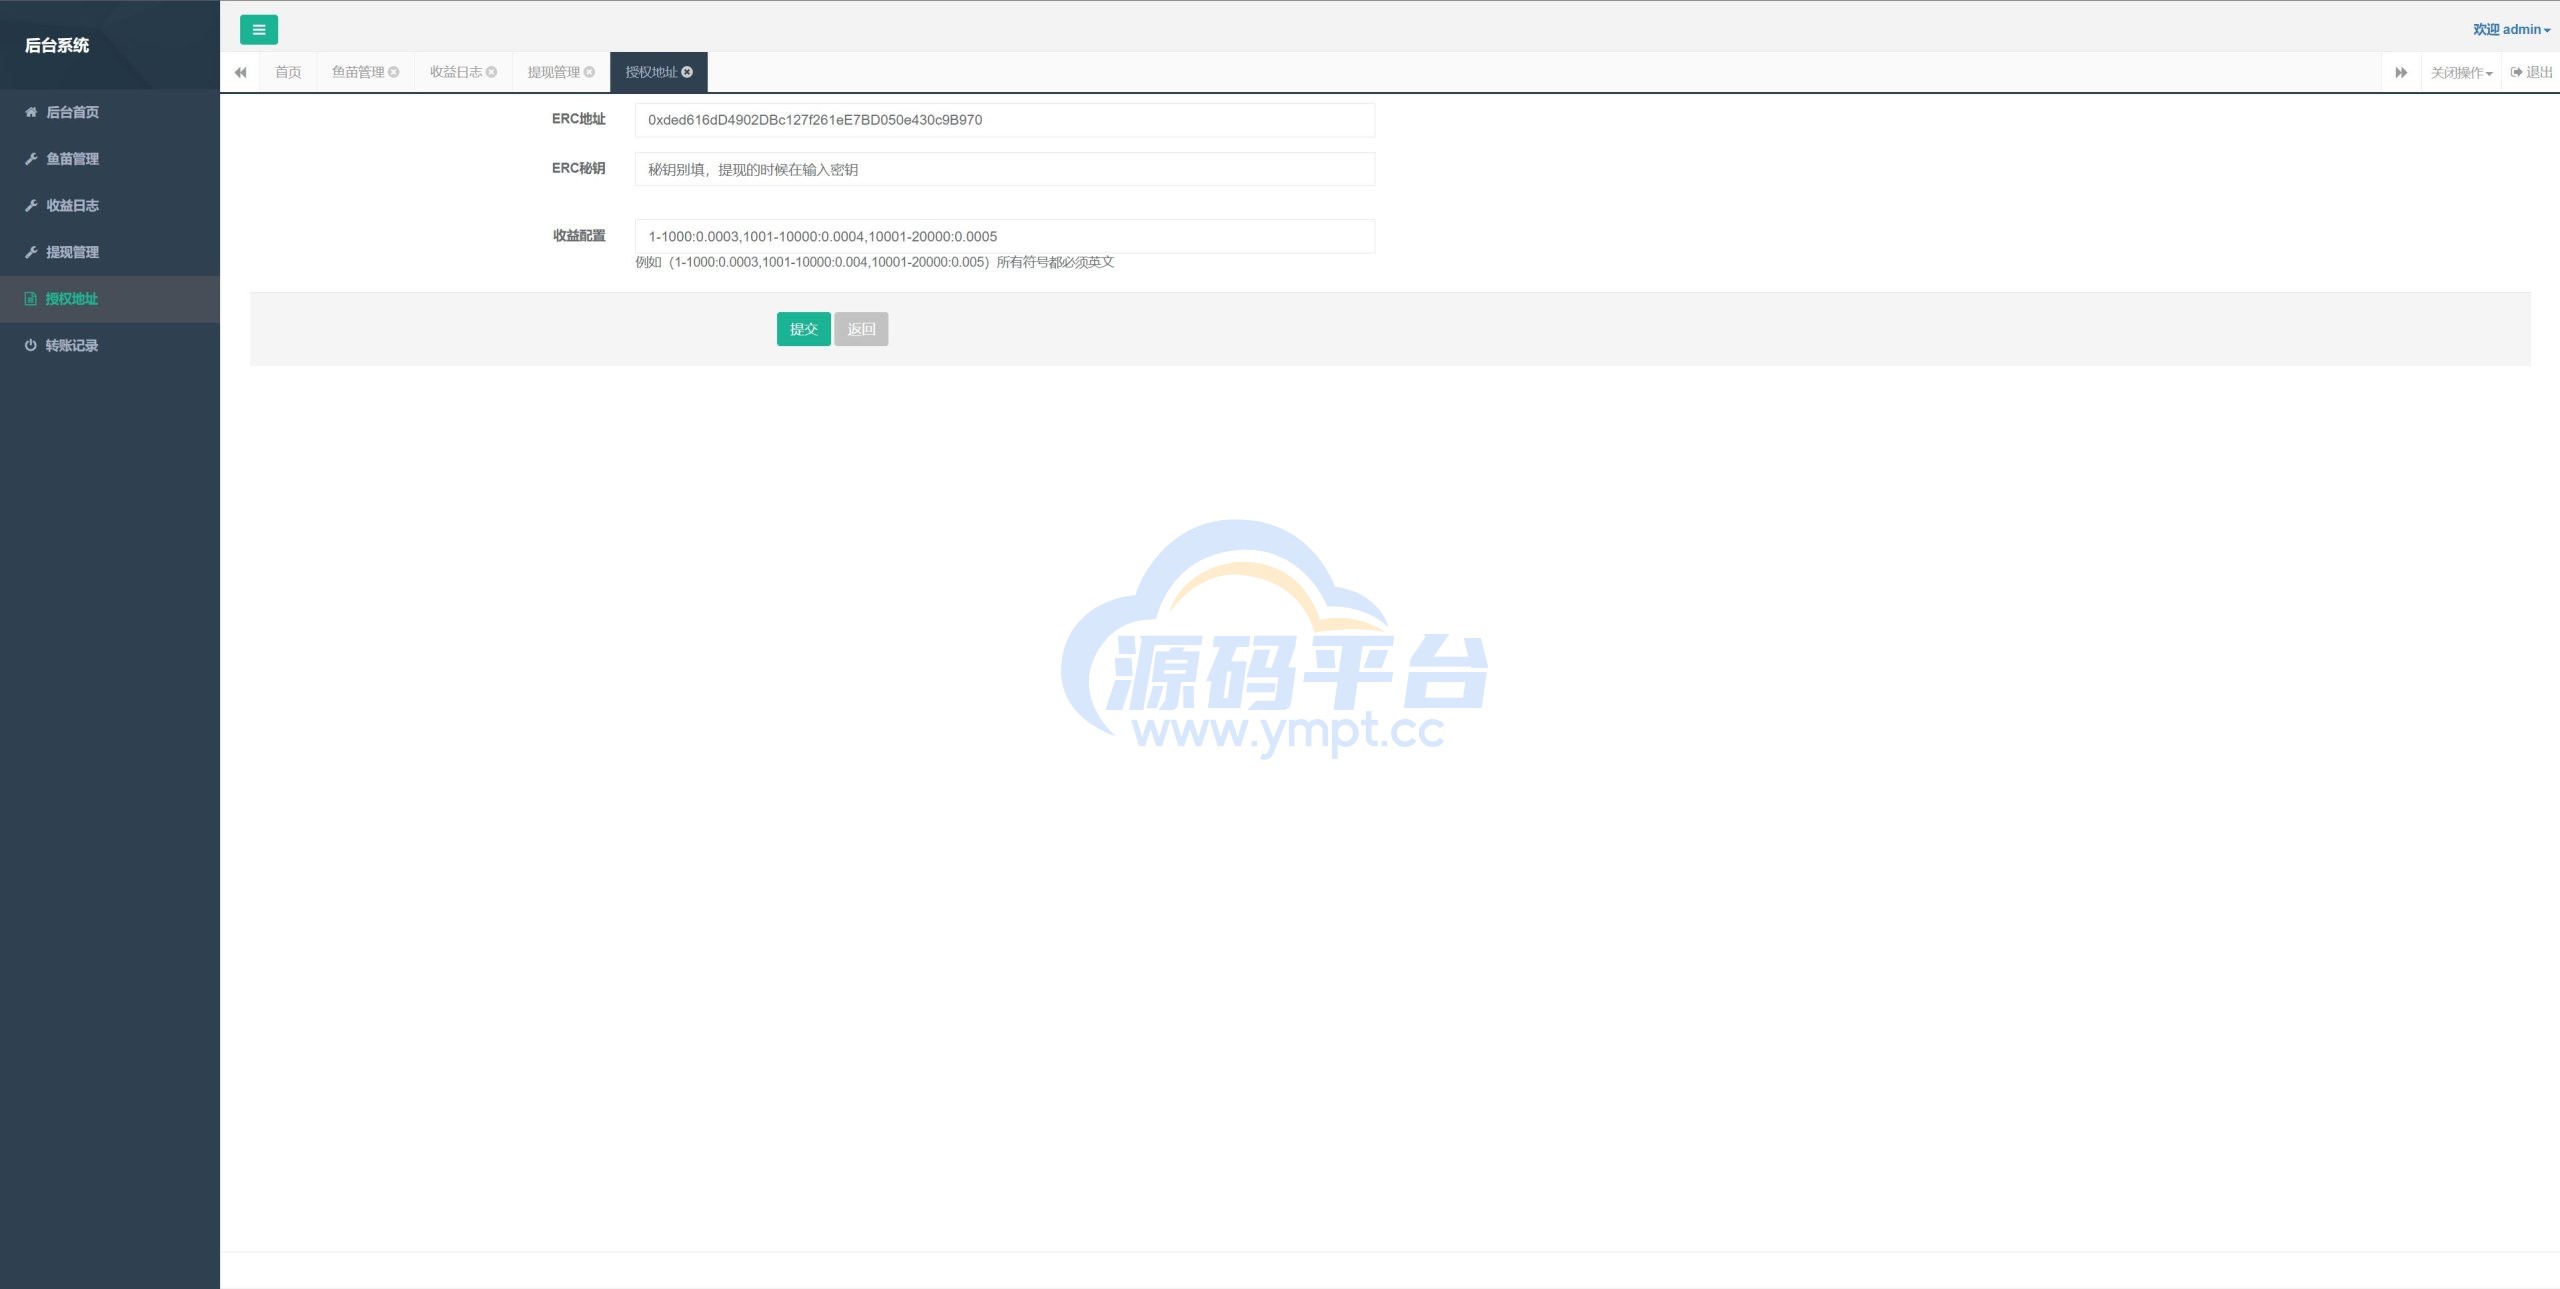Click the 收益配置 field label
This screenshot has width=2560, height=1289.
(x=579, y=236)
